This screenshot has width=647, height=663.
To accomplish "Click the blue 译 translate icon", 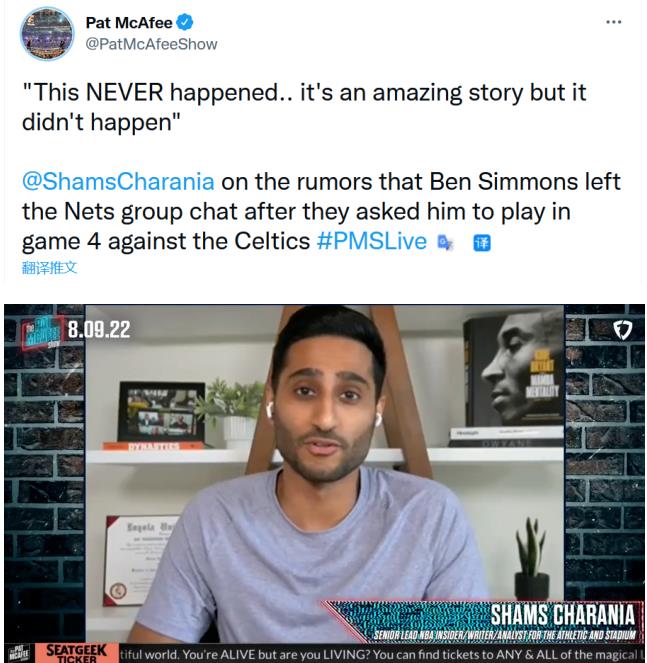I will [x=482, y=243].
